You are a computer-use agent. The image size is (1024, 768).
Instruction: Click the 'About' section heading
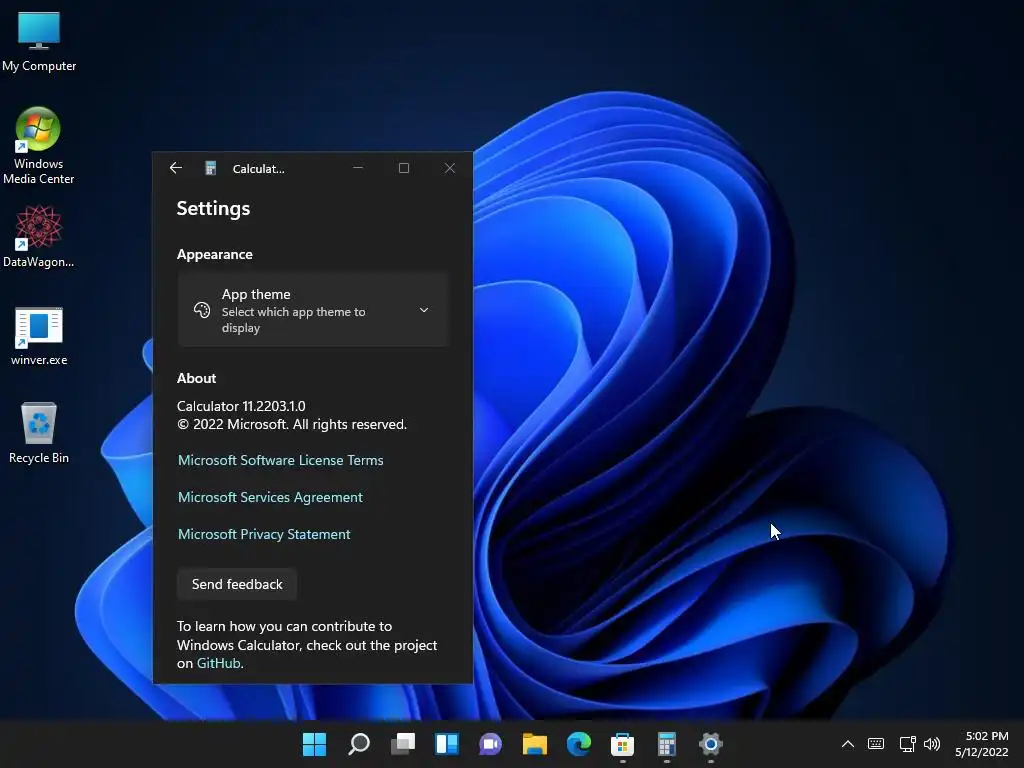196,378
